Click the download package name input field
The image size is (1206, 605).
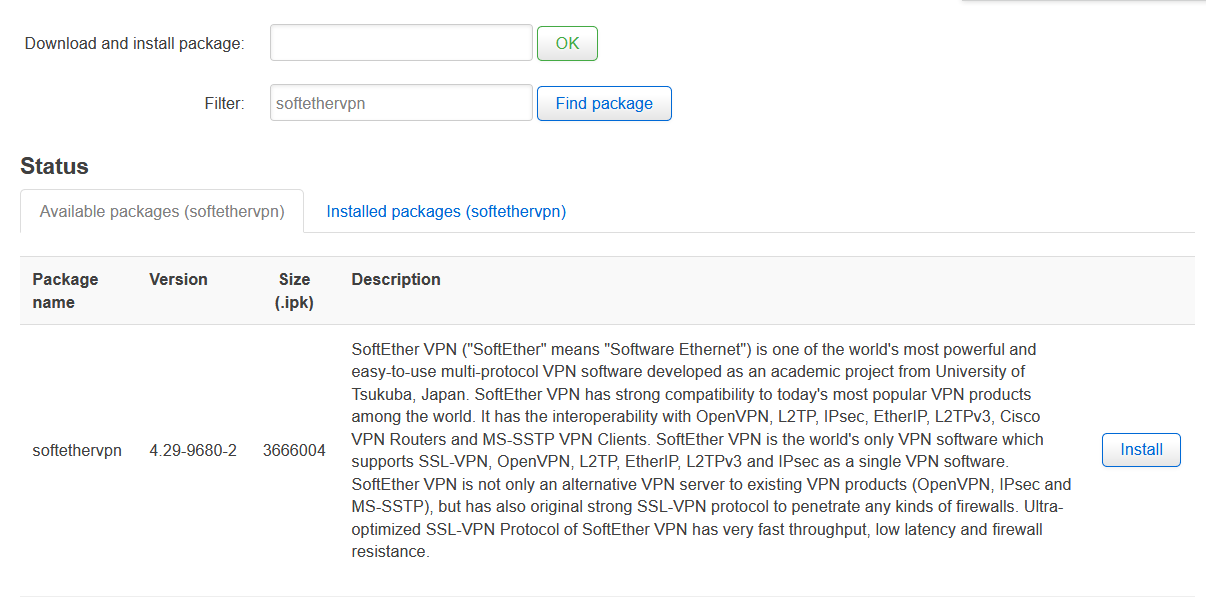(x=400, y=42)
